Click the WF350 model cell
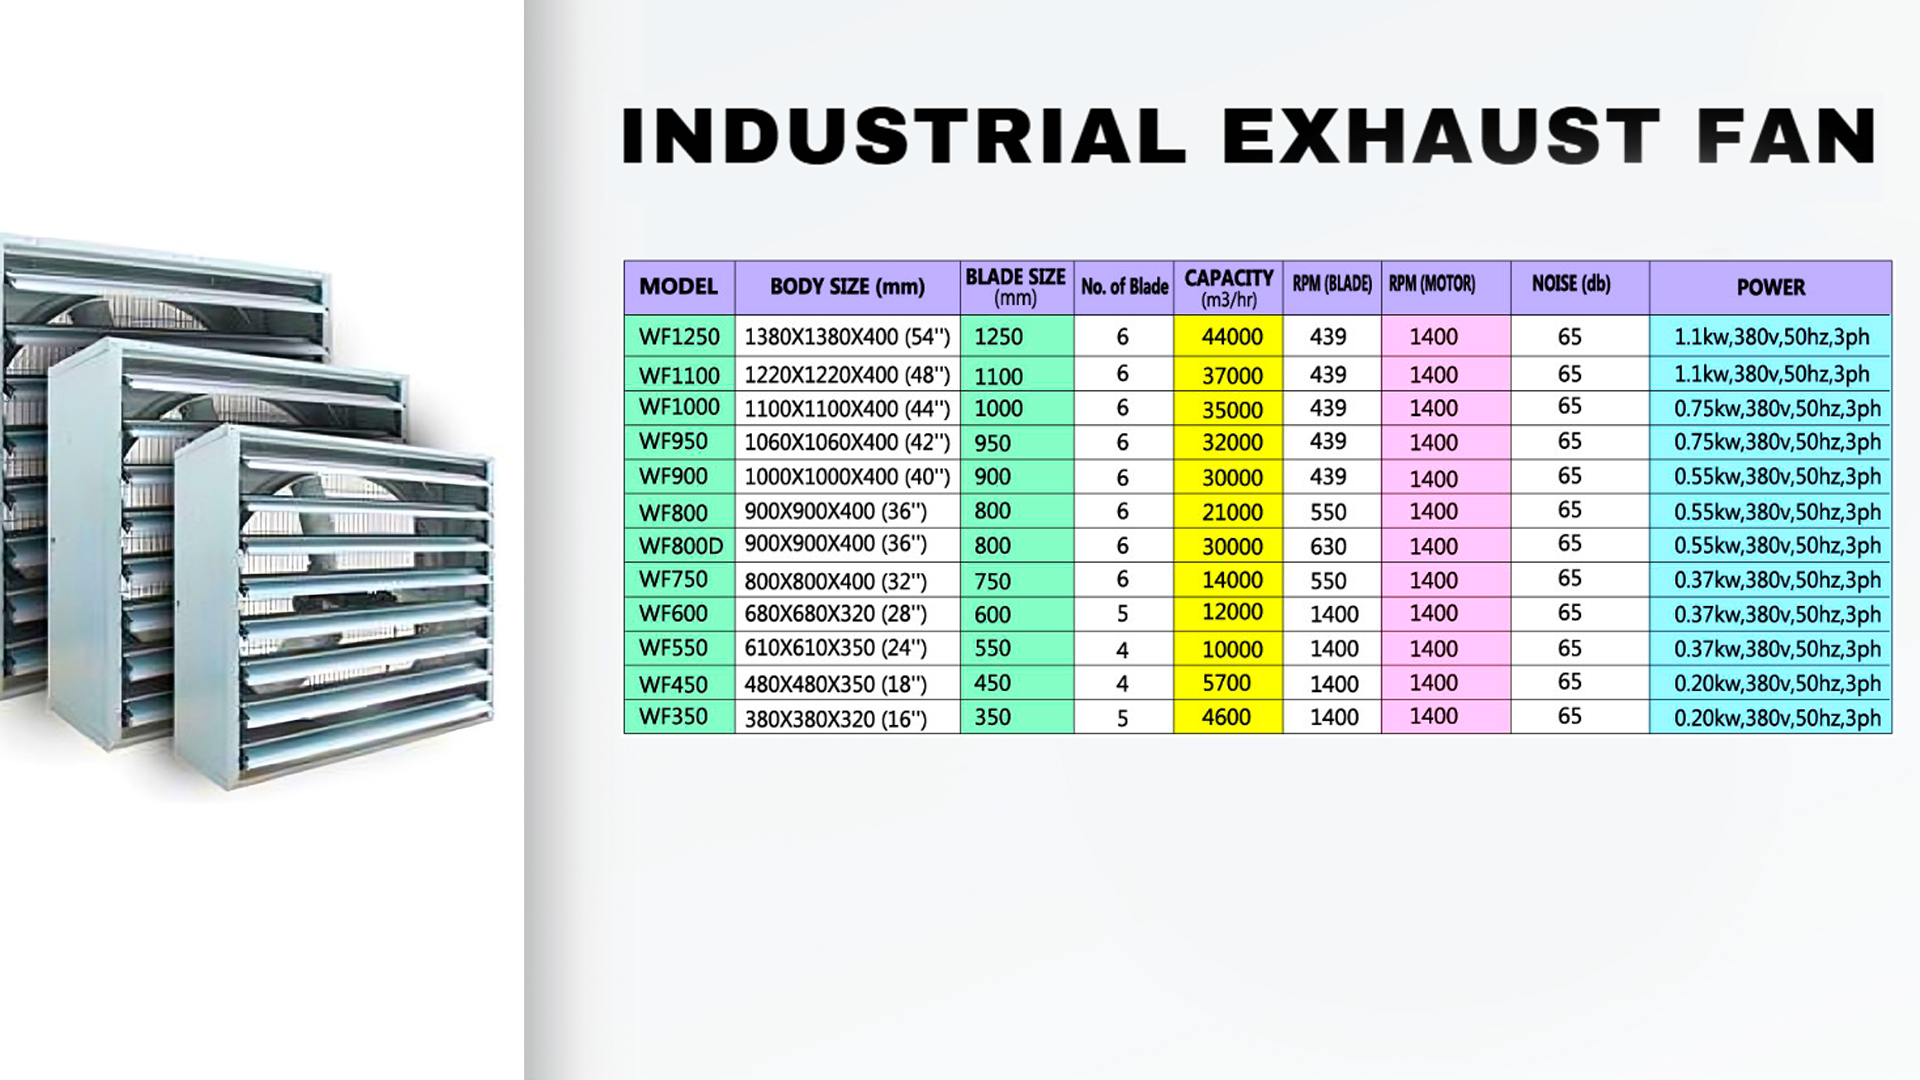The width and height of the screenshot is (1920, 1080). coord(673,717)
